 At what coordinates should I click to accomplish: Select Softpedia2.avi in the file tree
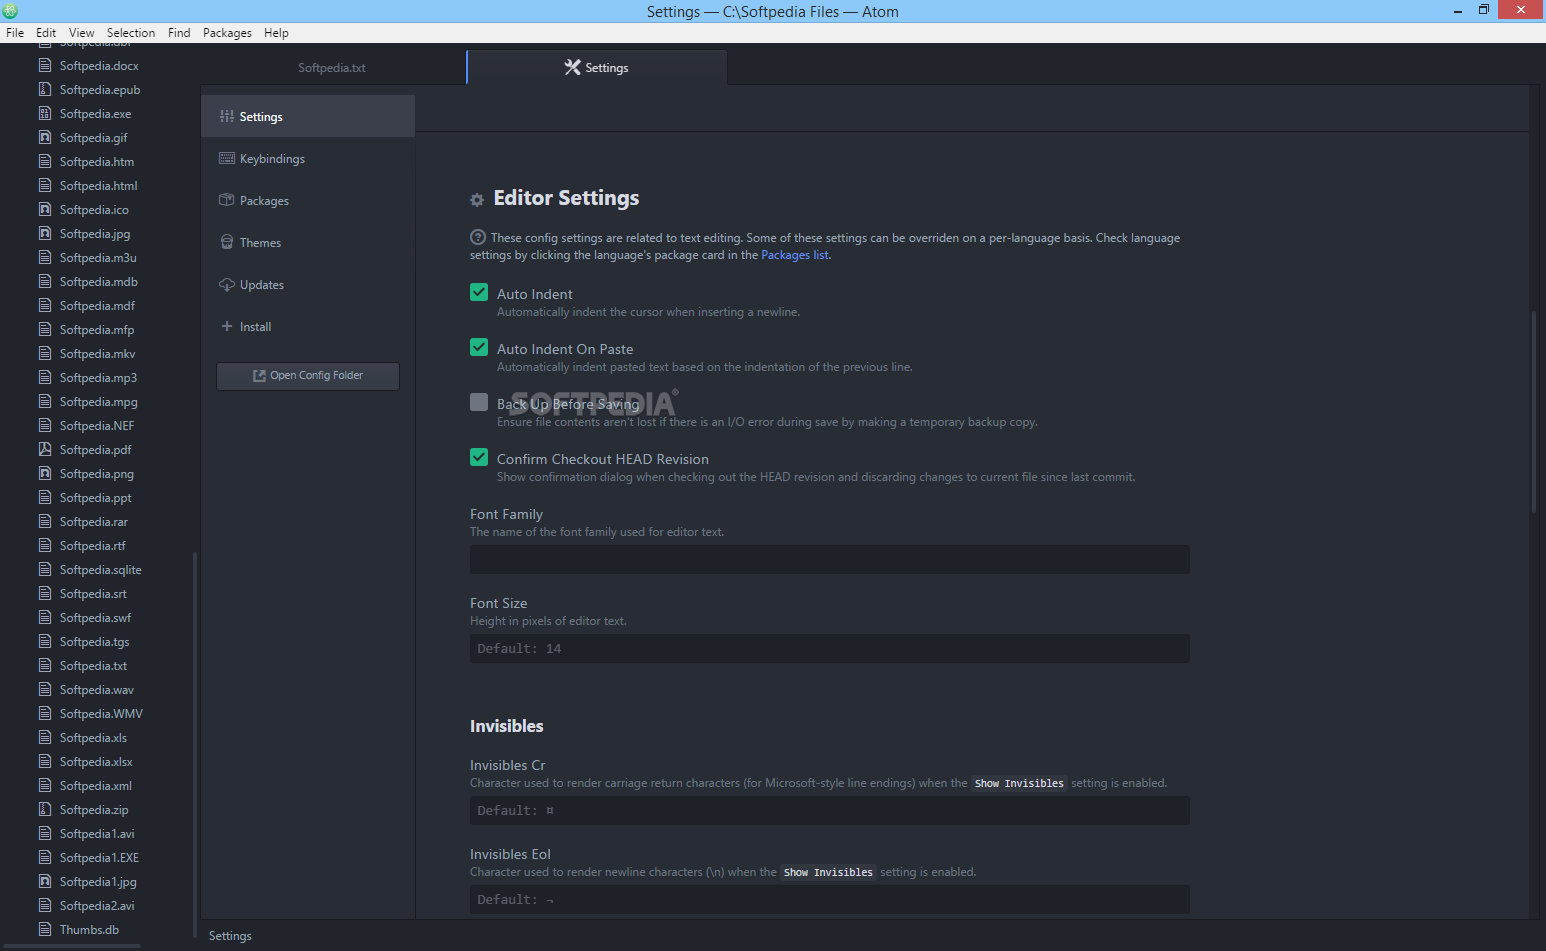point(96,905)
